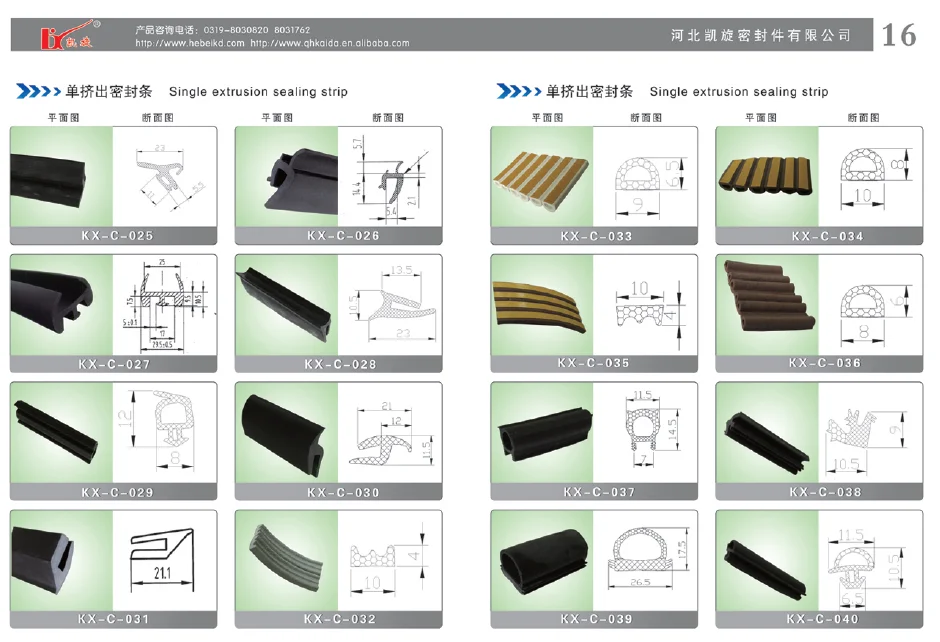The image size is (940, 642).
Task: Click the KX-C-027 cross-section drawing
Action: 165,305
